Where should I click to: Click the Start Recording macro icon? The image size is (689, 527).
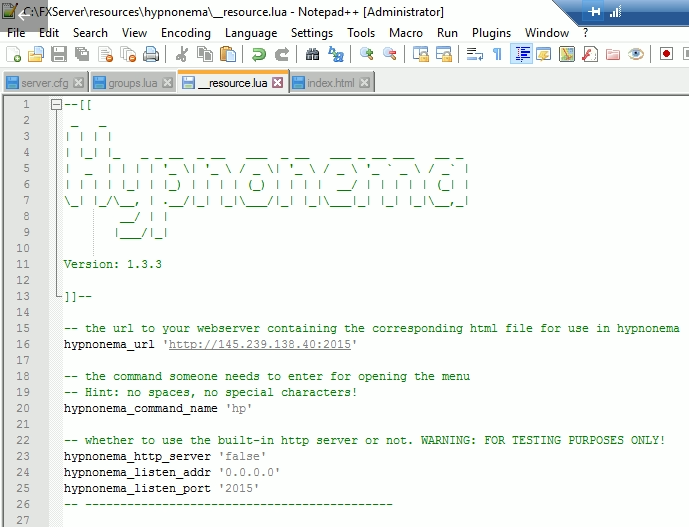point(666,55)
